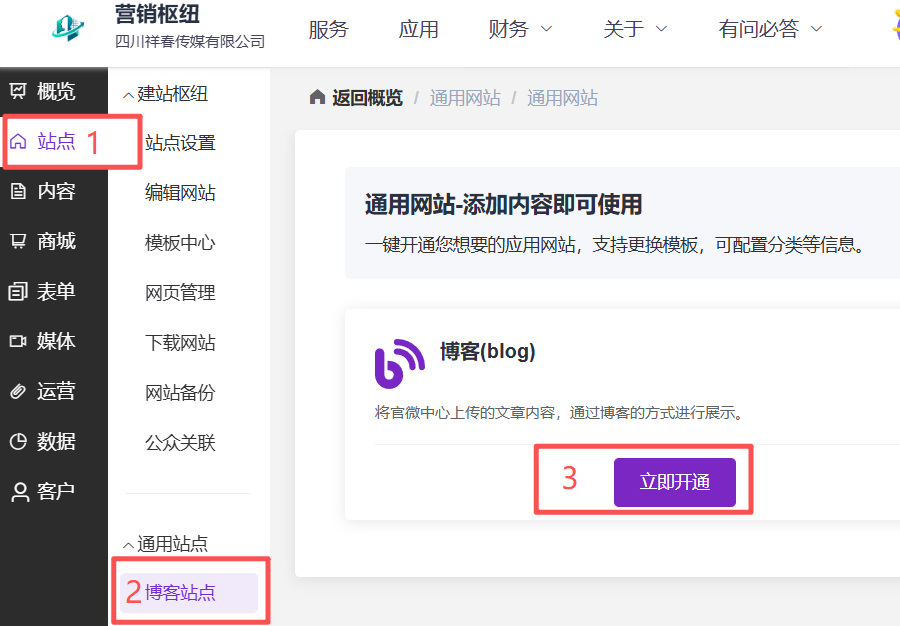The height and width of the screenshot is (626, 900).
Task: Open the 应用 menu item
Action: [419, 30]
